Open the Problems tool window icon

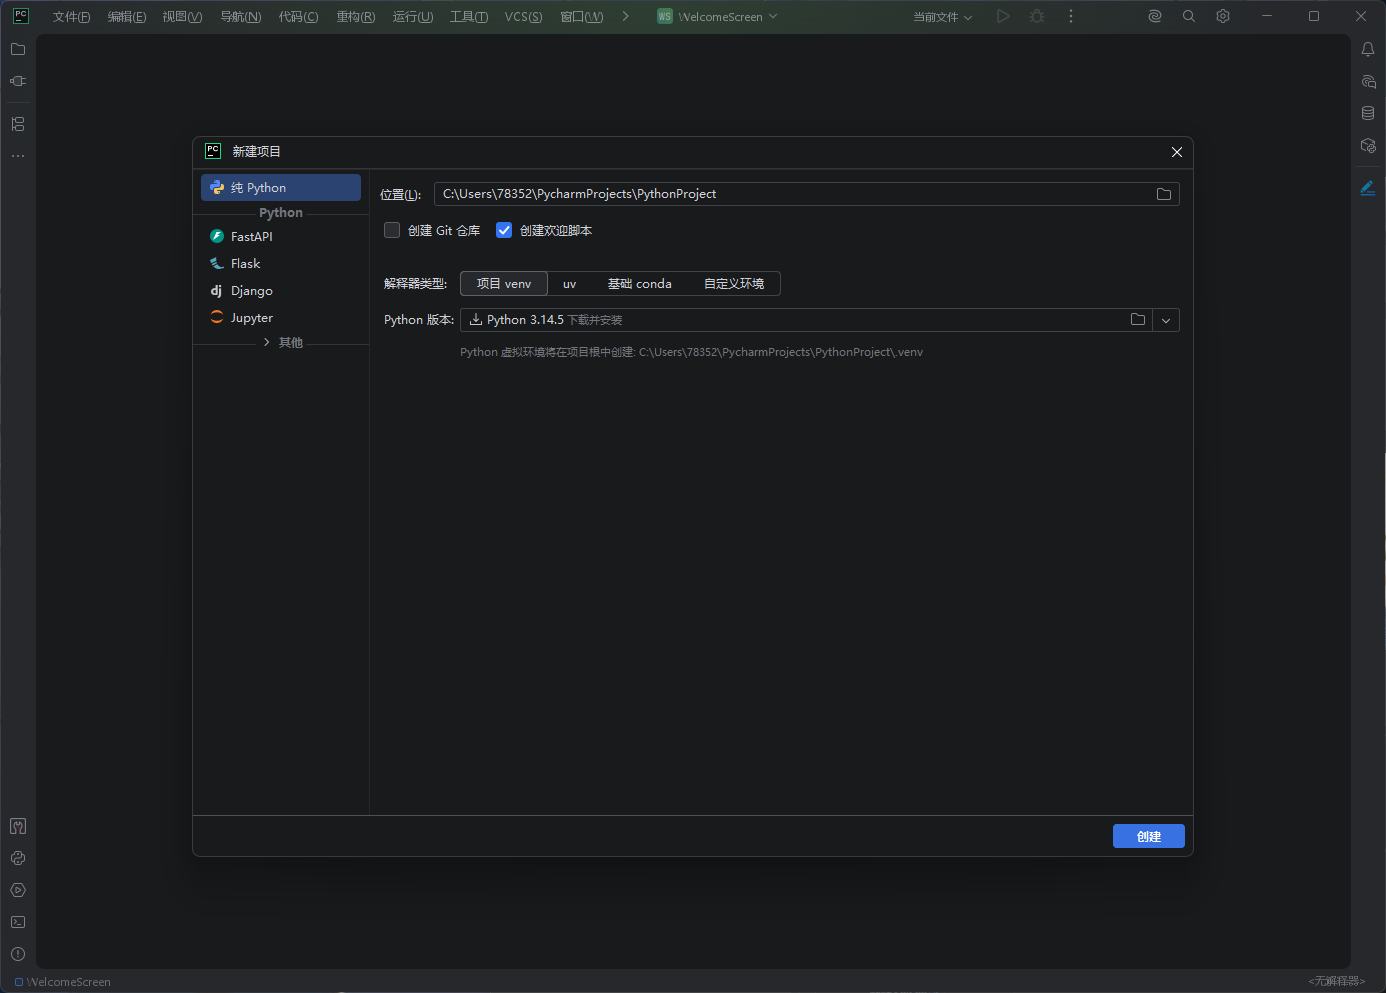pos(18,954)
